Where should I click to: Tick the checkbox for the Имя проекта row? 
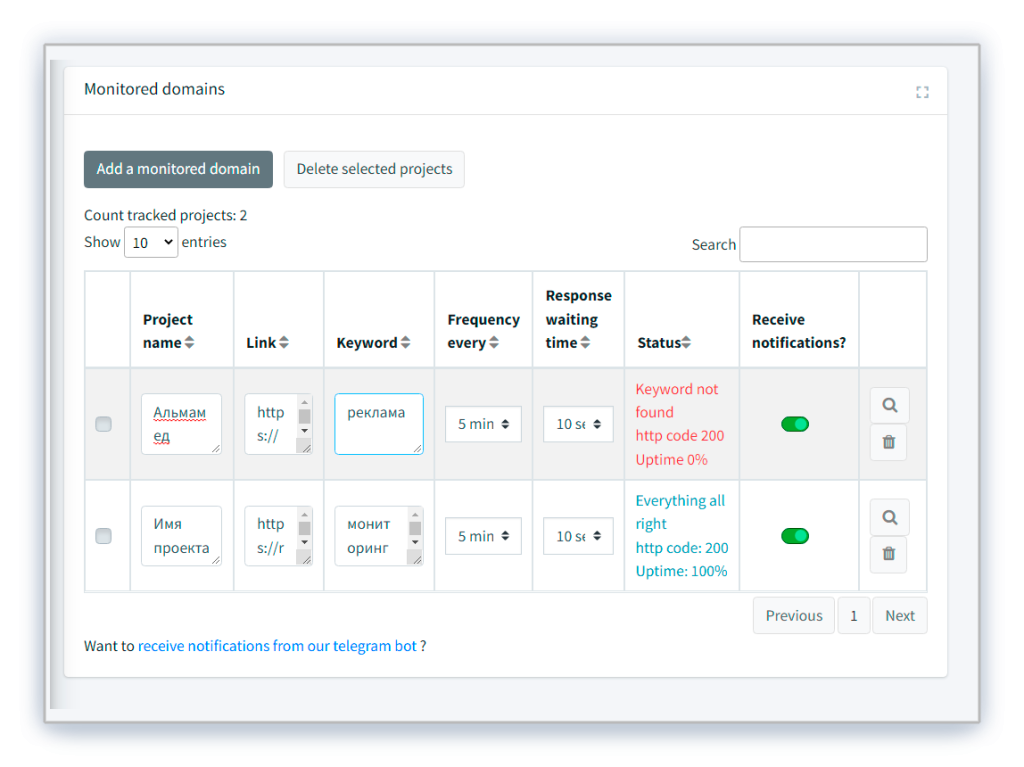[103, 536]
